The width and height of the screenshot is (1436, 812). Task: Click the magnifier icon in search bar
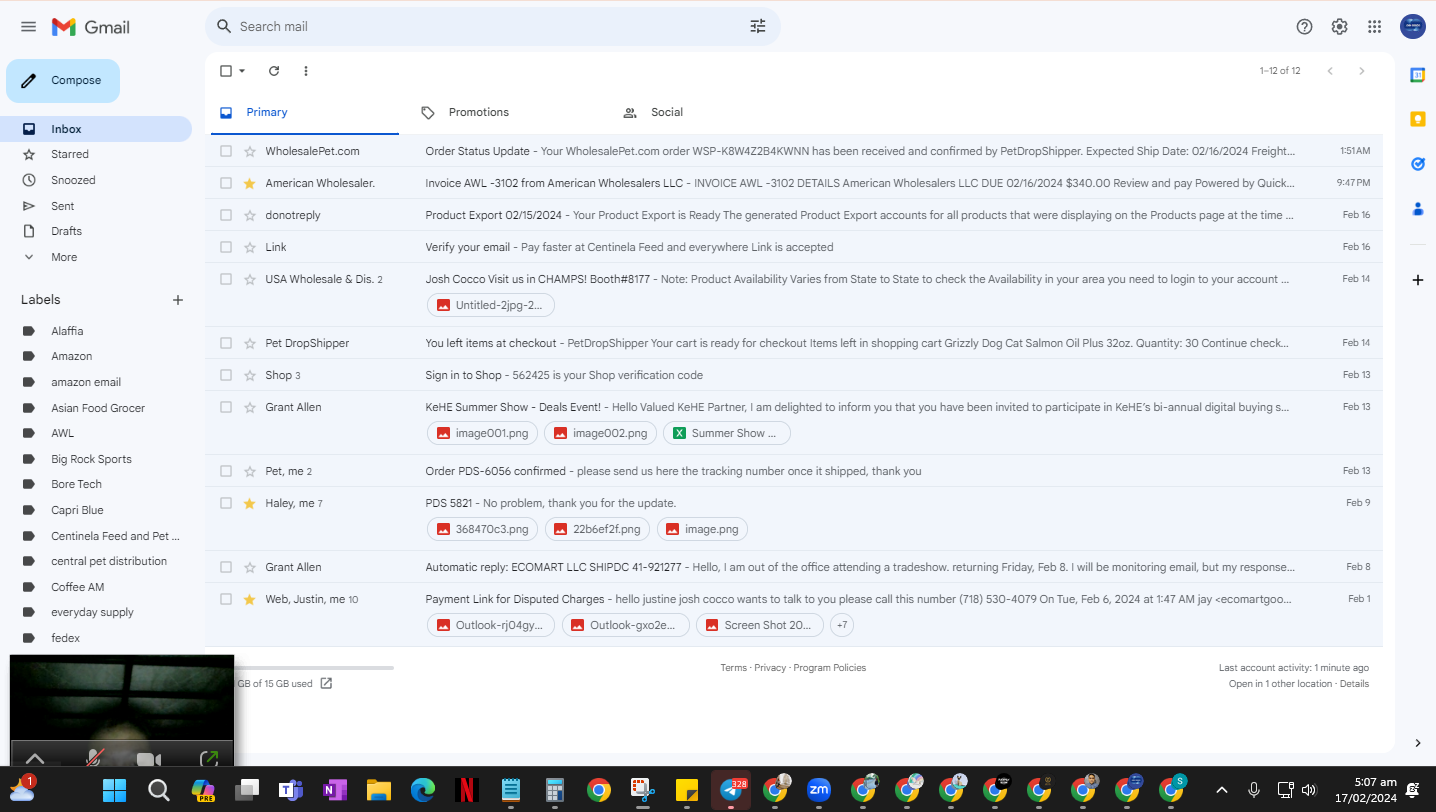pos(224,27)
